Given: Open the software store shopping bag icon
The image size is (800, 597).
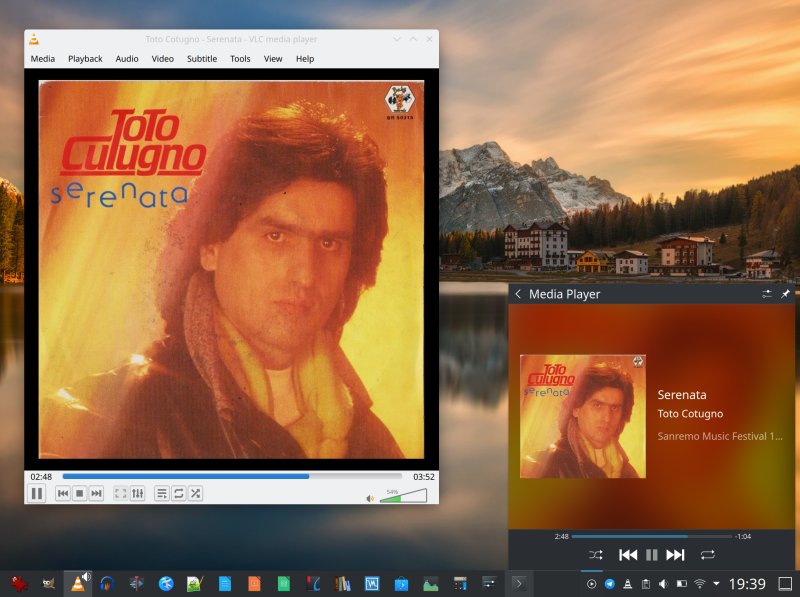Looking at the screenshot, I should [x=402, y=583].
